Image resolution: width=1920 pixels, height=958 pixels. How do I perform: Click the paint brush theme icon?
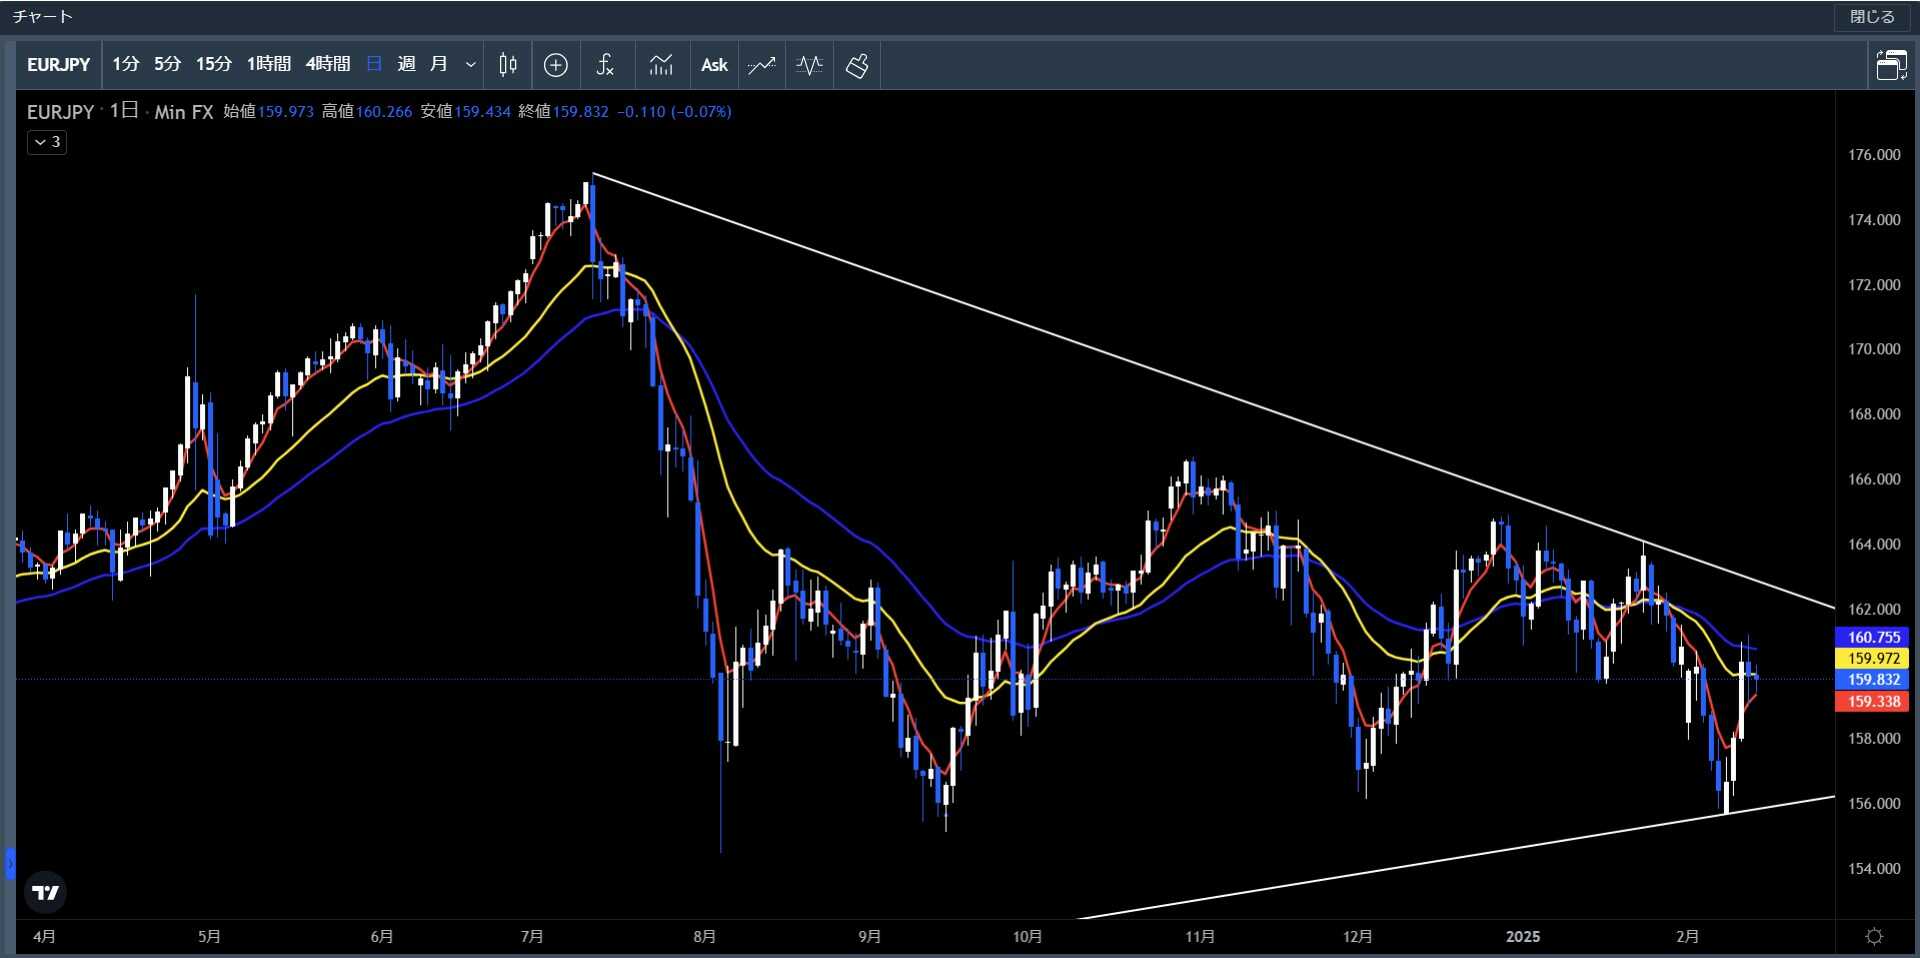[857, 65]
